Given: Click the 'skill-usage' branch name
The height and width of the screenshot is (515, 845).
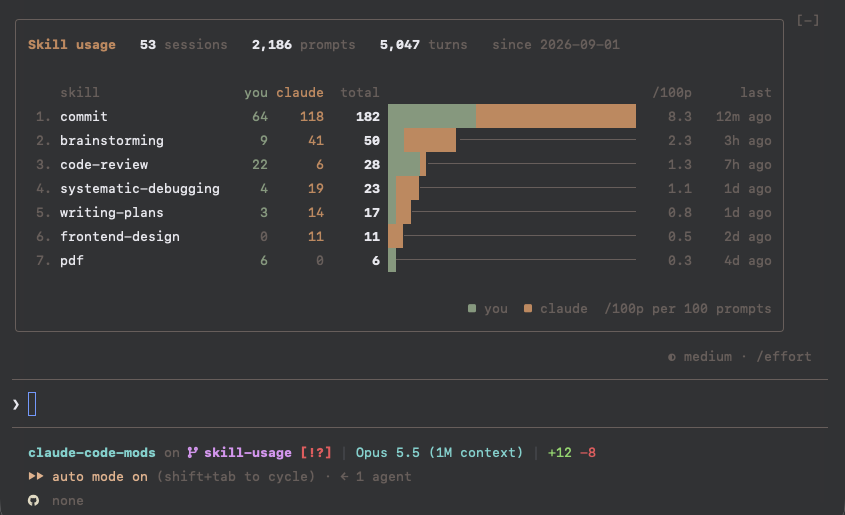Looking at the screenshot, I should (x=248, y=453).
